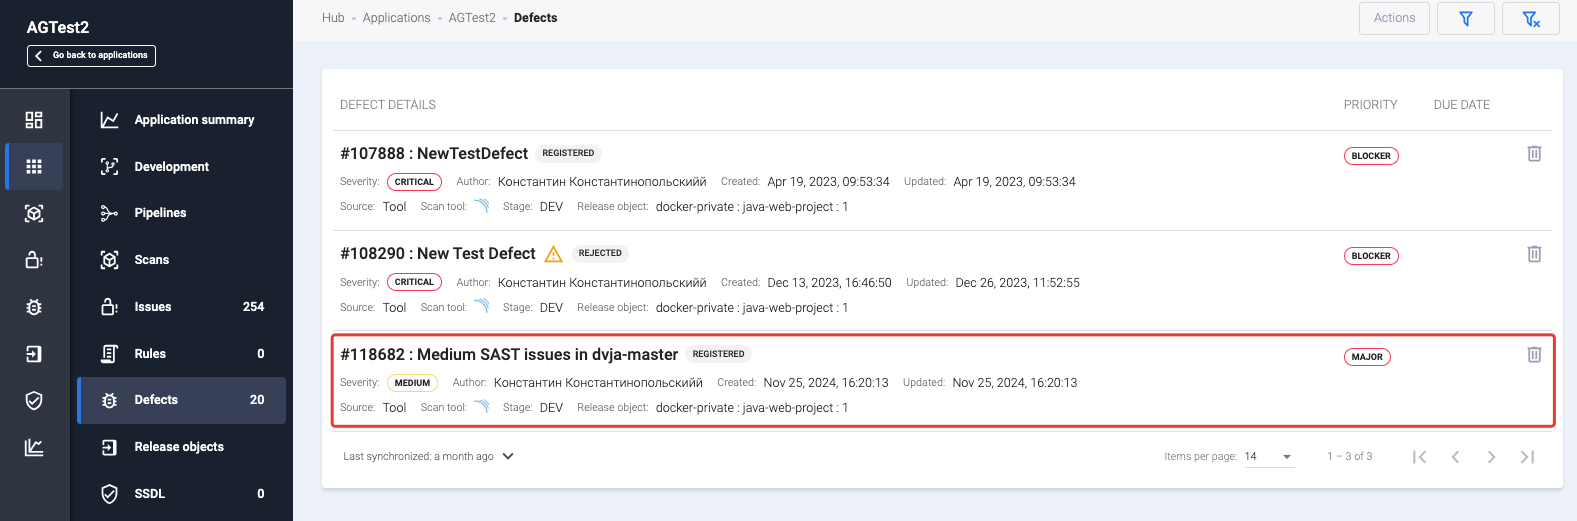This screenshot has width=1577, height=521.
Task: Open Application summary in the sidebar
Action: pos(194,120)
